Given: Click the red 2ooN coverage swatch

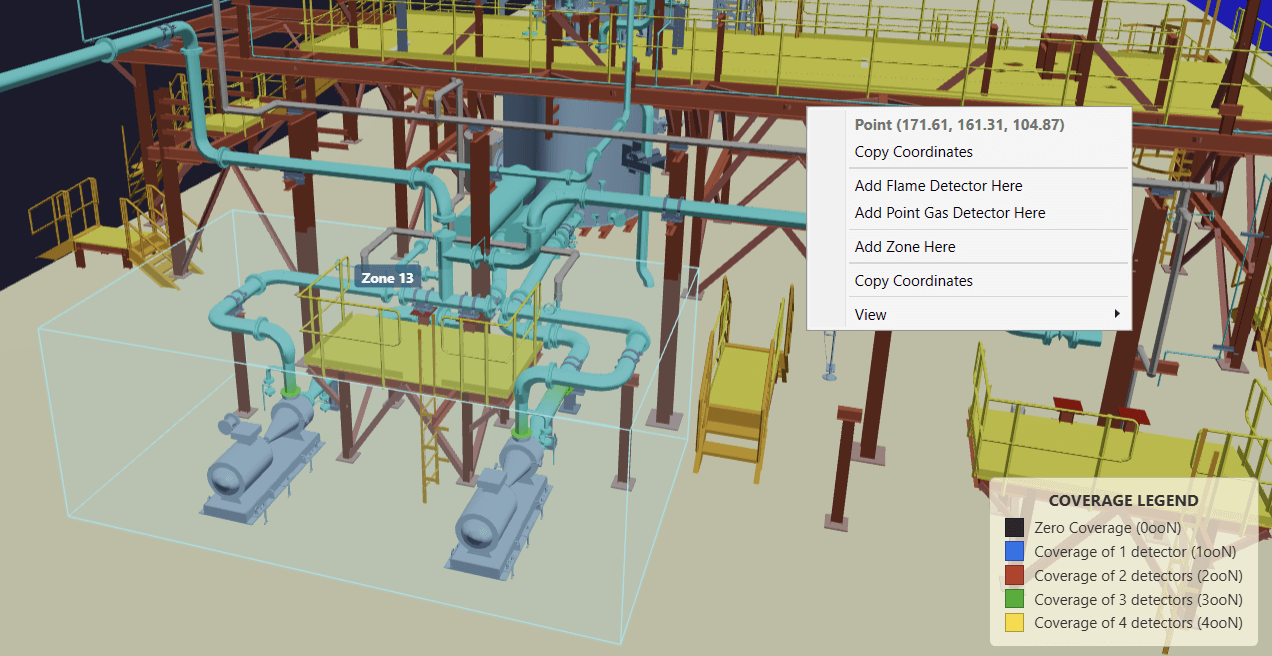Looking at the screenshot, I should (1014, 575).
